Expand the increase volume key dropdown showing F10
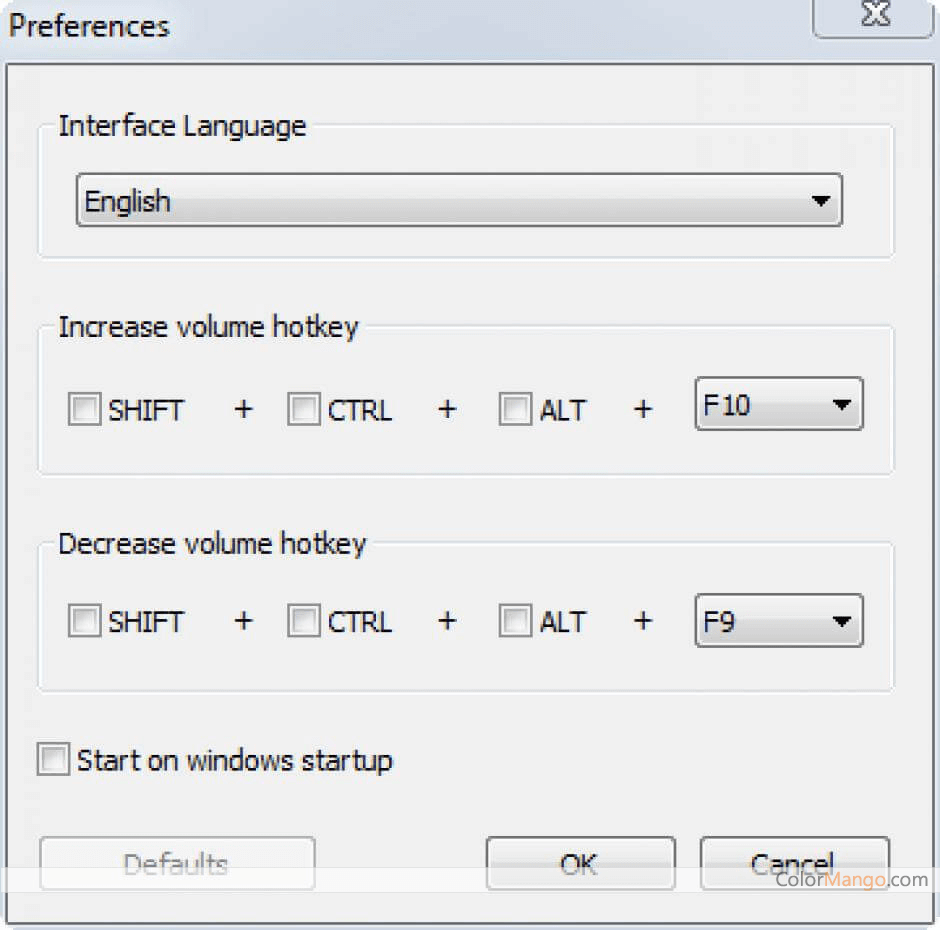 [x=845, y=404]
